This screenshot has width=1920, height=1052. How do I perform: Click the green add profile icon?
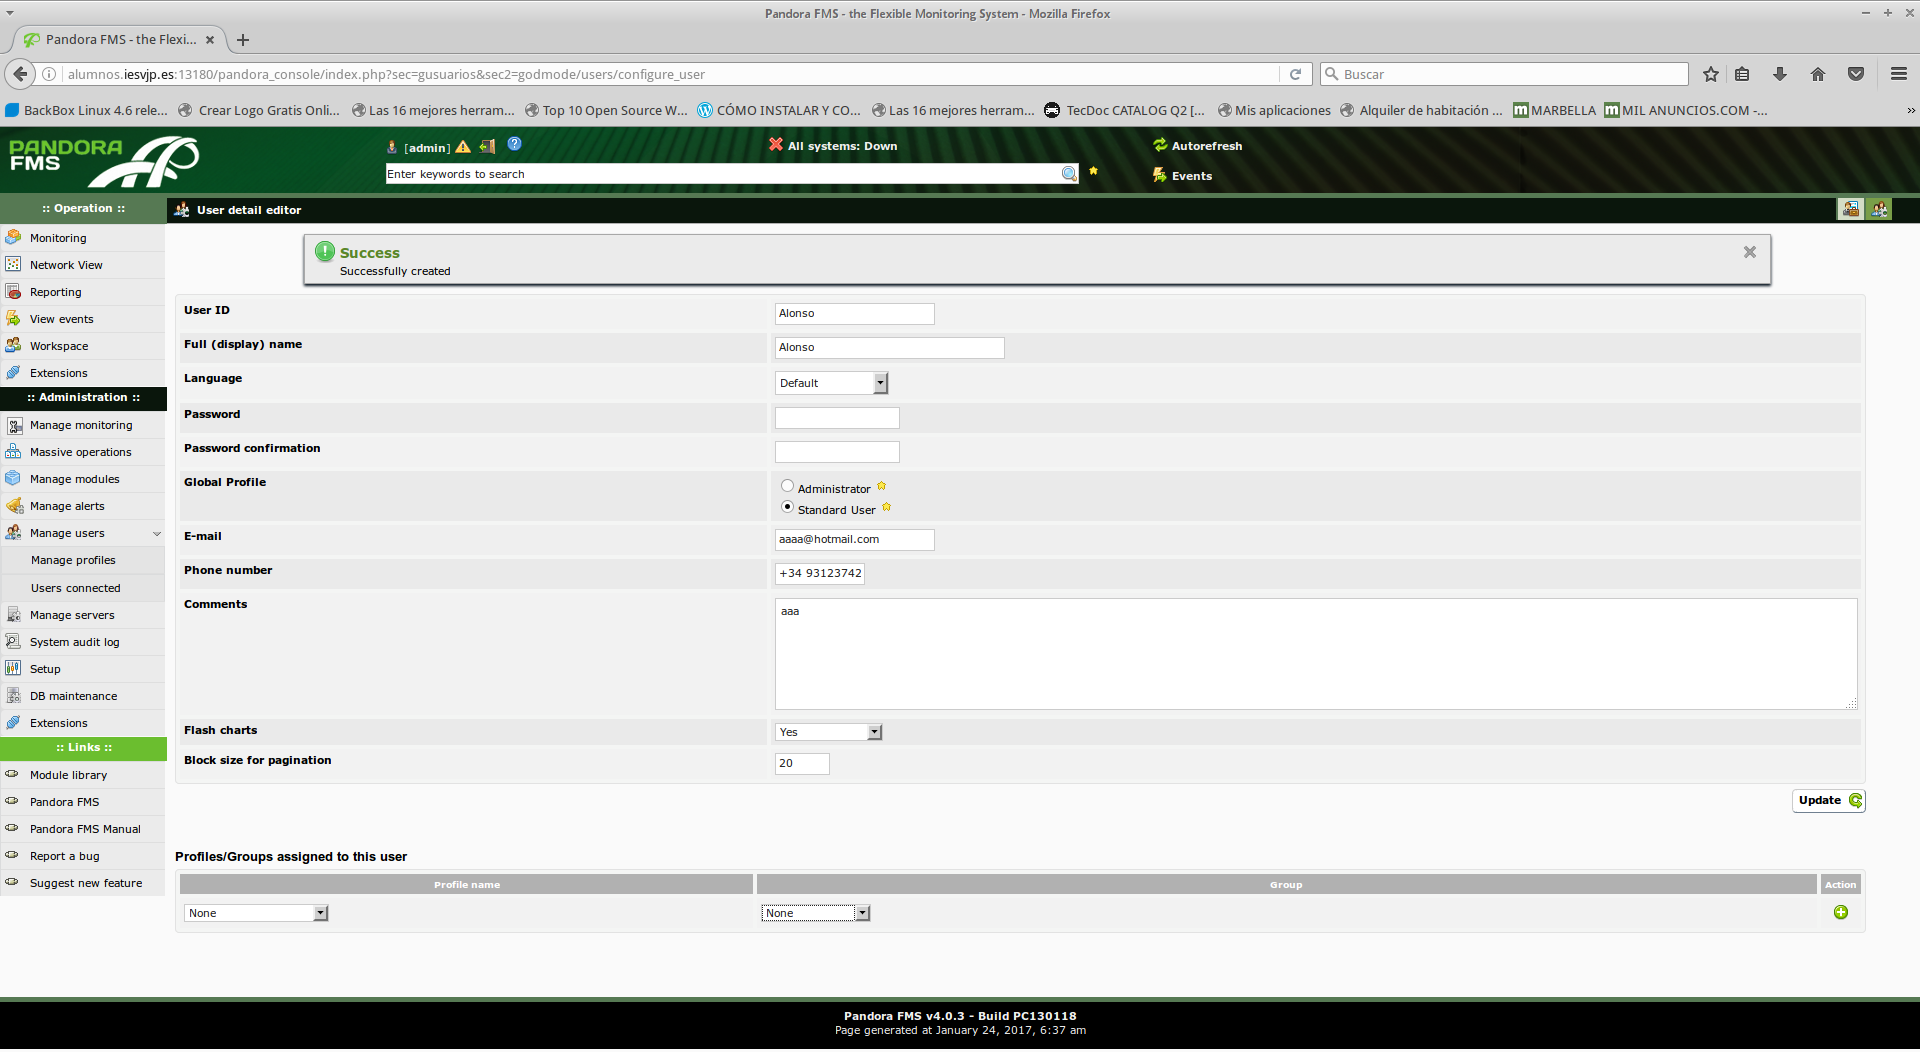pos(1840,913)
